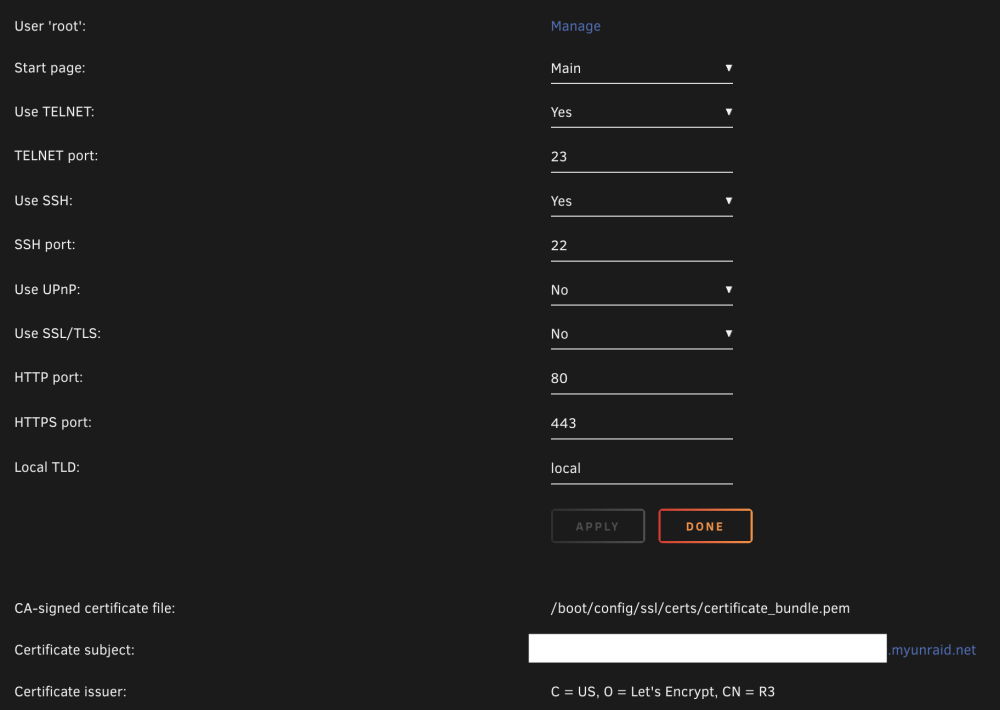Click the 'Use SSL/TLS:' label
1000x710 pixels.
pos(57,334)
